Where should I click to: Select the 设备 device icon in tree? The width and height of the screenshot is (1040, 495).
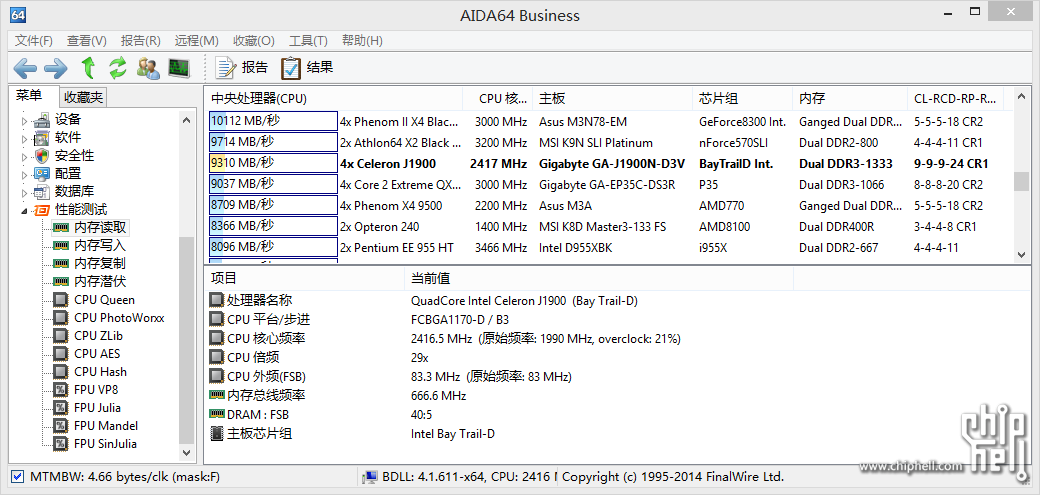tap(42, 120)
